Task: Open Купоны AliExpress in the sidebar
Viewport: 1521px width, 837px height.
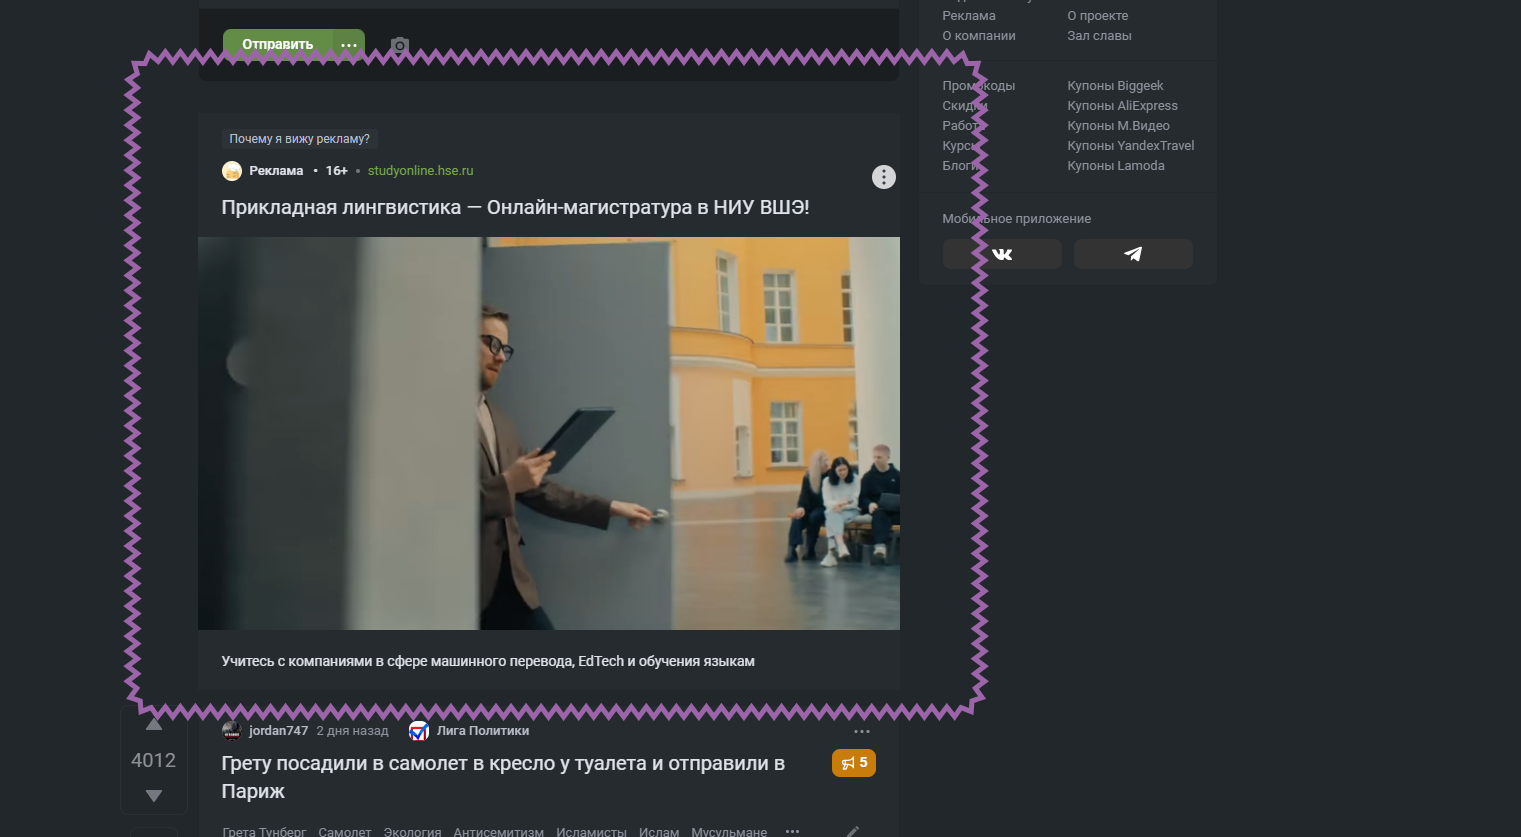Action: [1122, 105]
